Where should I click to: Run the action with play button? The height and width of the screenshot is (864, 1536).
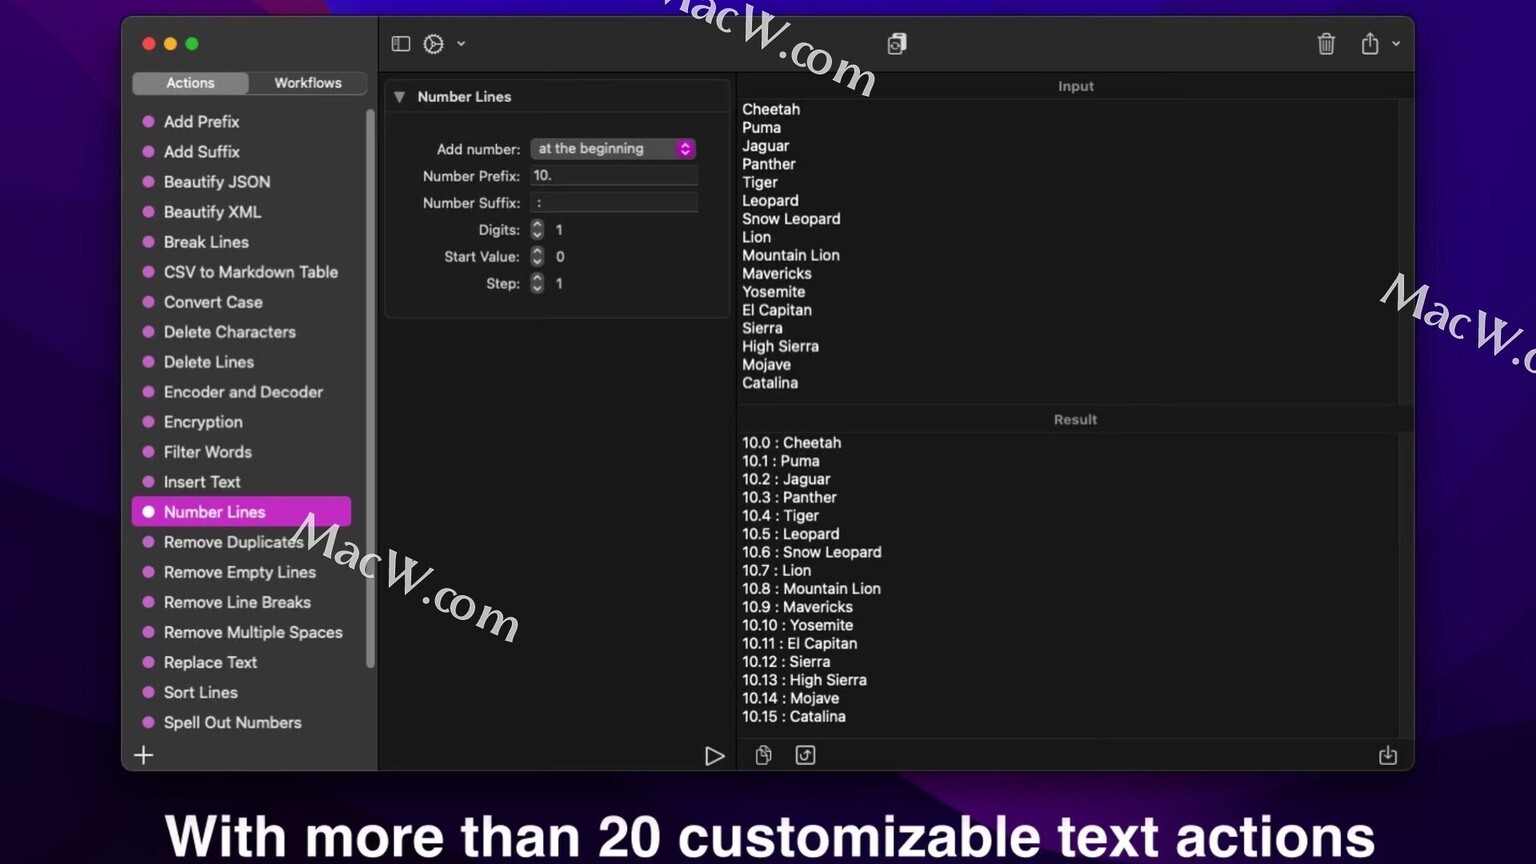point(714,756)
